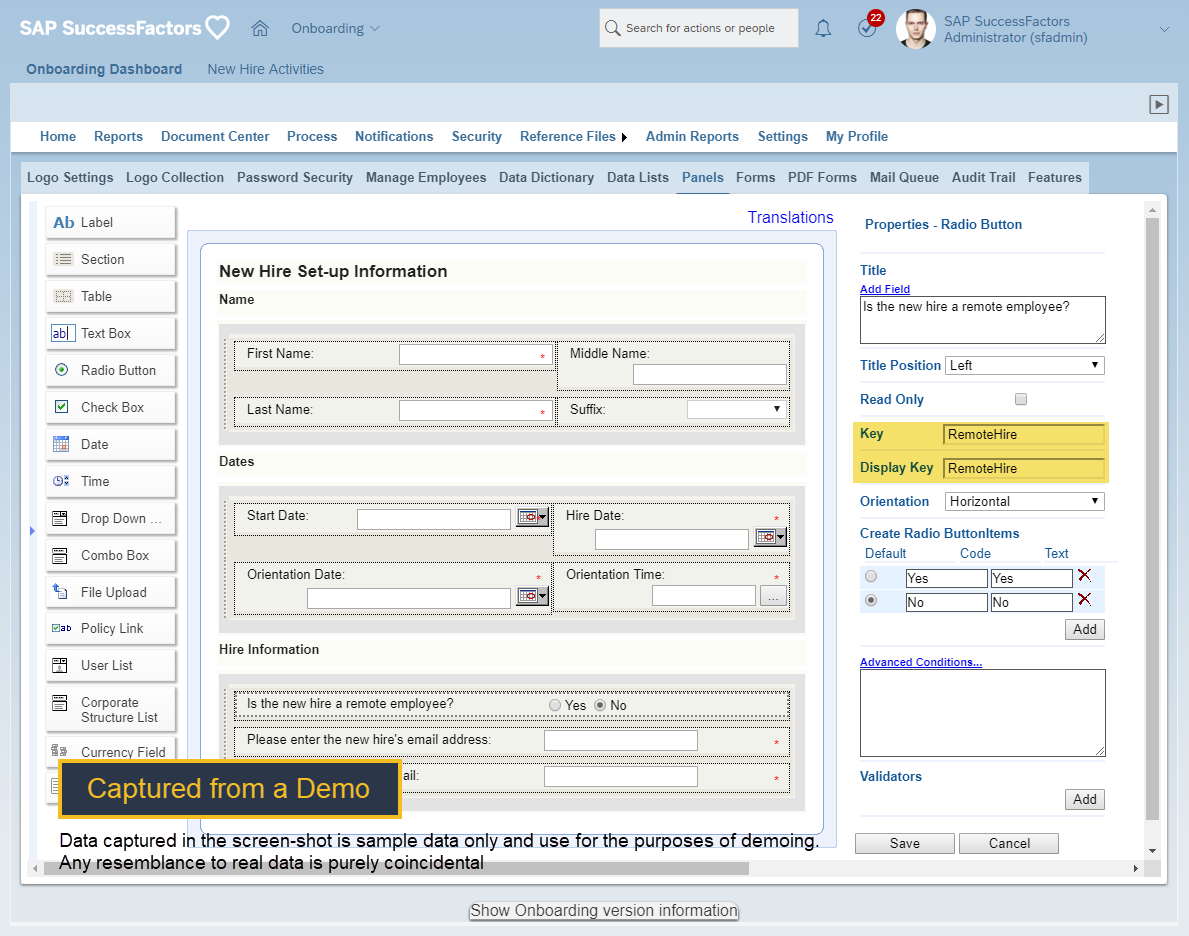Open the Hire Date calendar picker
The width and height of the screenshot is (1189, 936).
(771, 537)
